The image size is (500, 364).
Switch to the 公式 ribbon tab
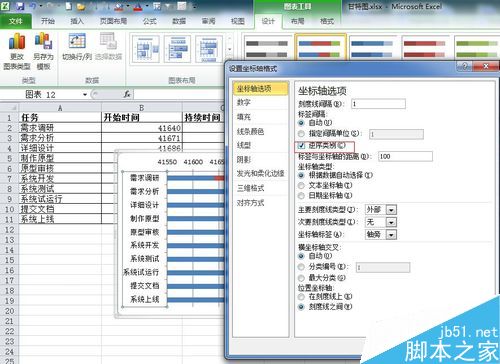tap(149, 21)
